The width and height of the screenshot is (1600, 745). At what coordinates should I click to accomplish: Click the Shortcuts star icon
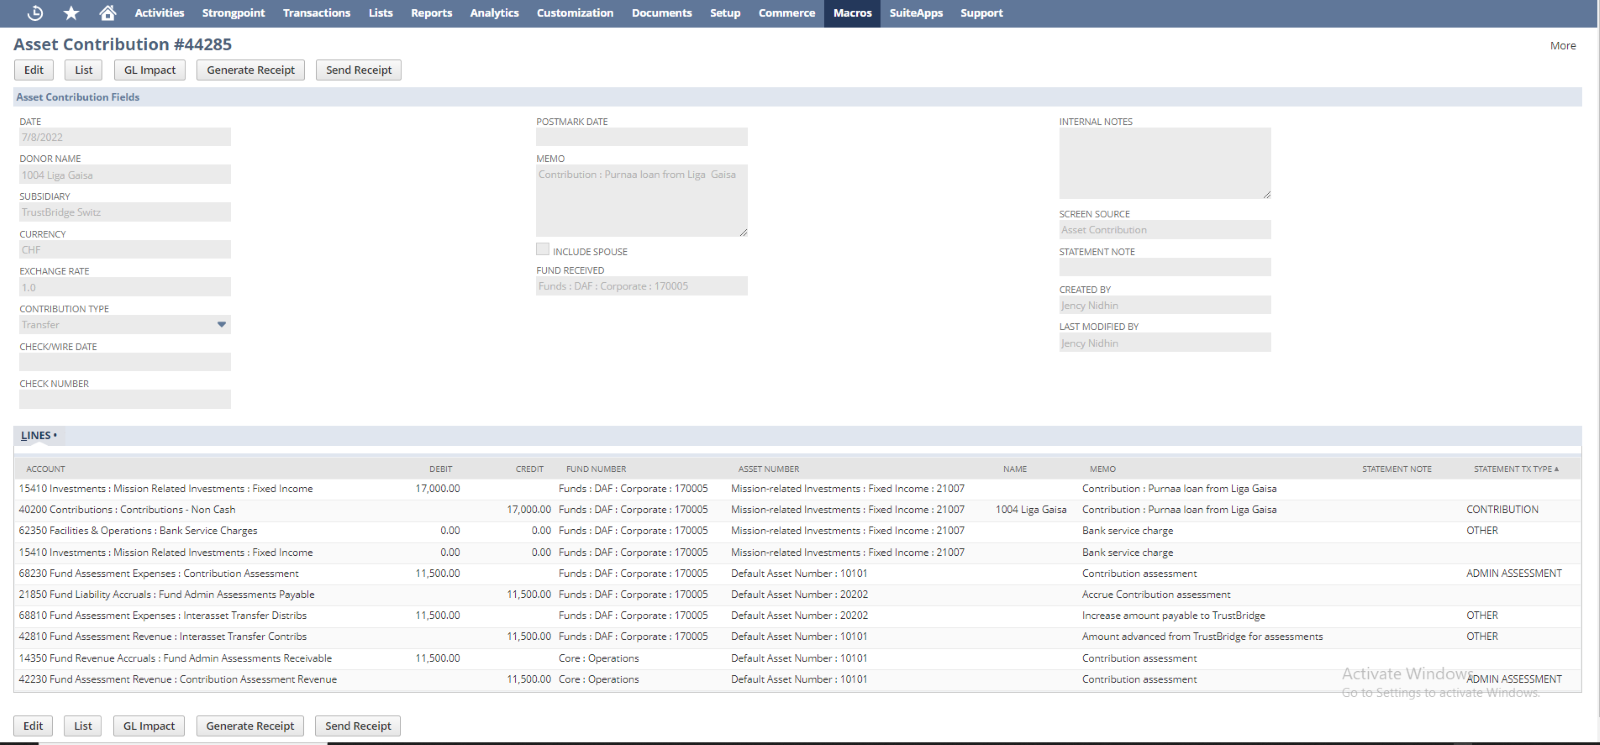coord(71,13)
